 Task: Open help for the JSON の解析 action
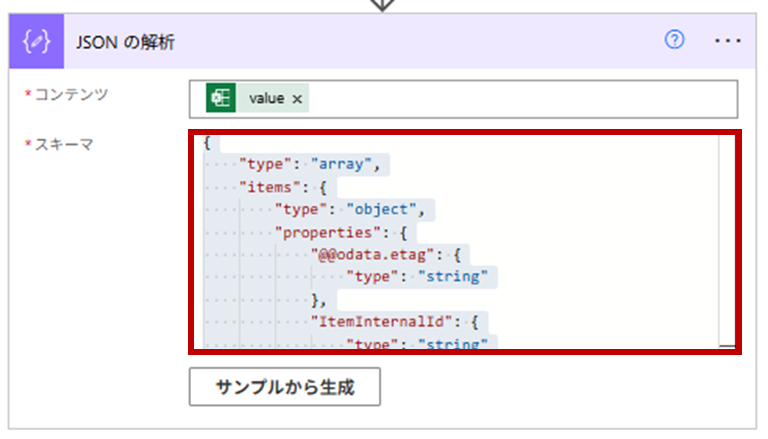(x=674, y=40)
